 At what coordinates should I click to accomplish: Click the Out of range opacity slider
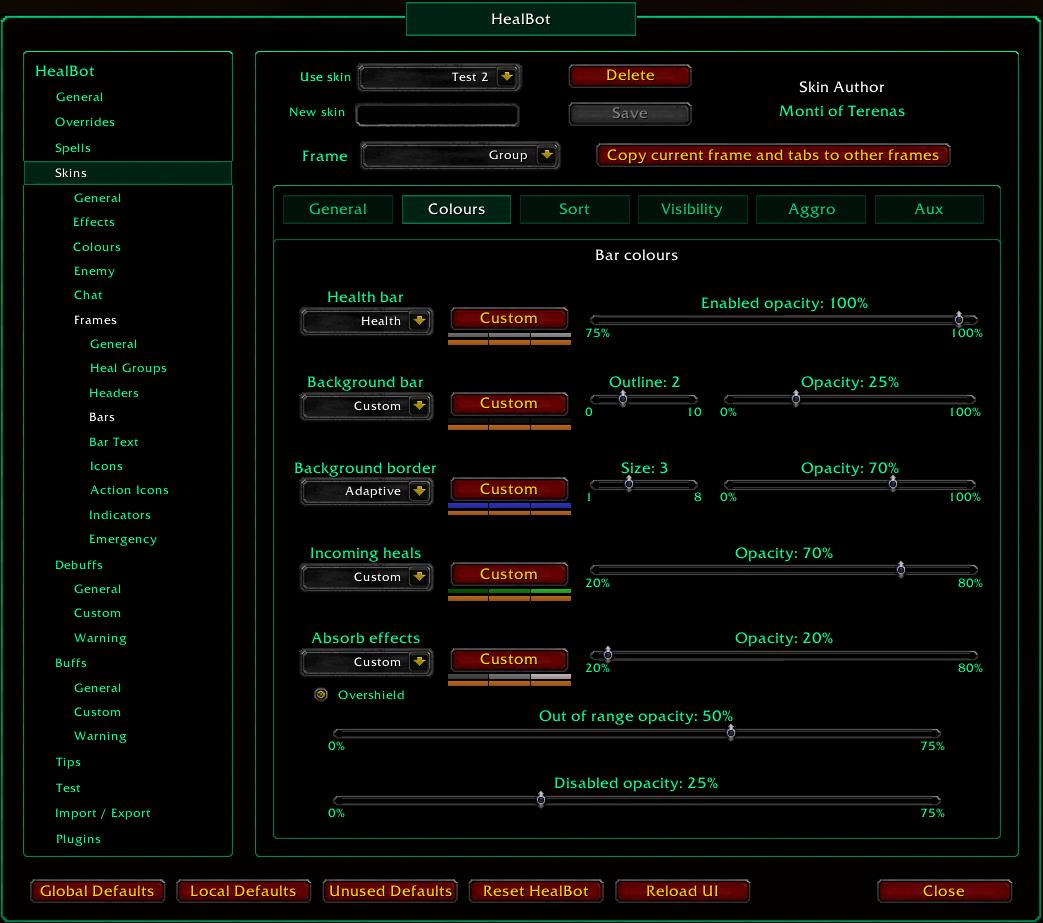[x=636, y=733]
